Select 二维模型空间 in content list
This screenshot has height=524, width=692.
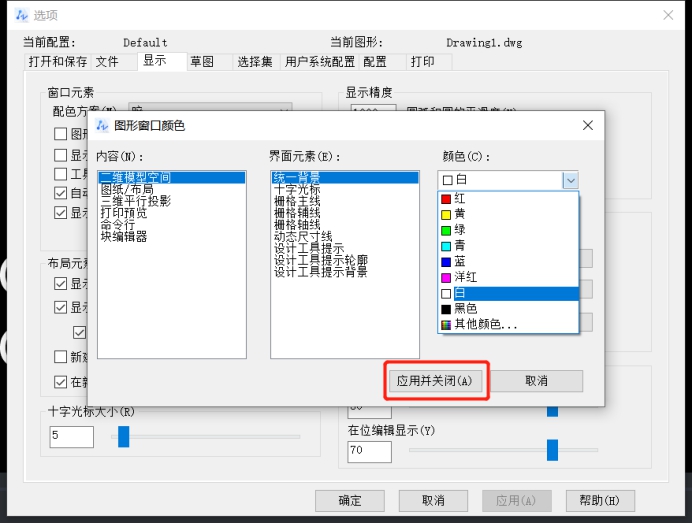[171, 177]
